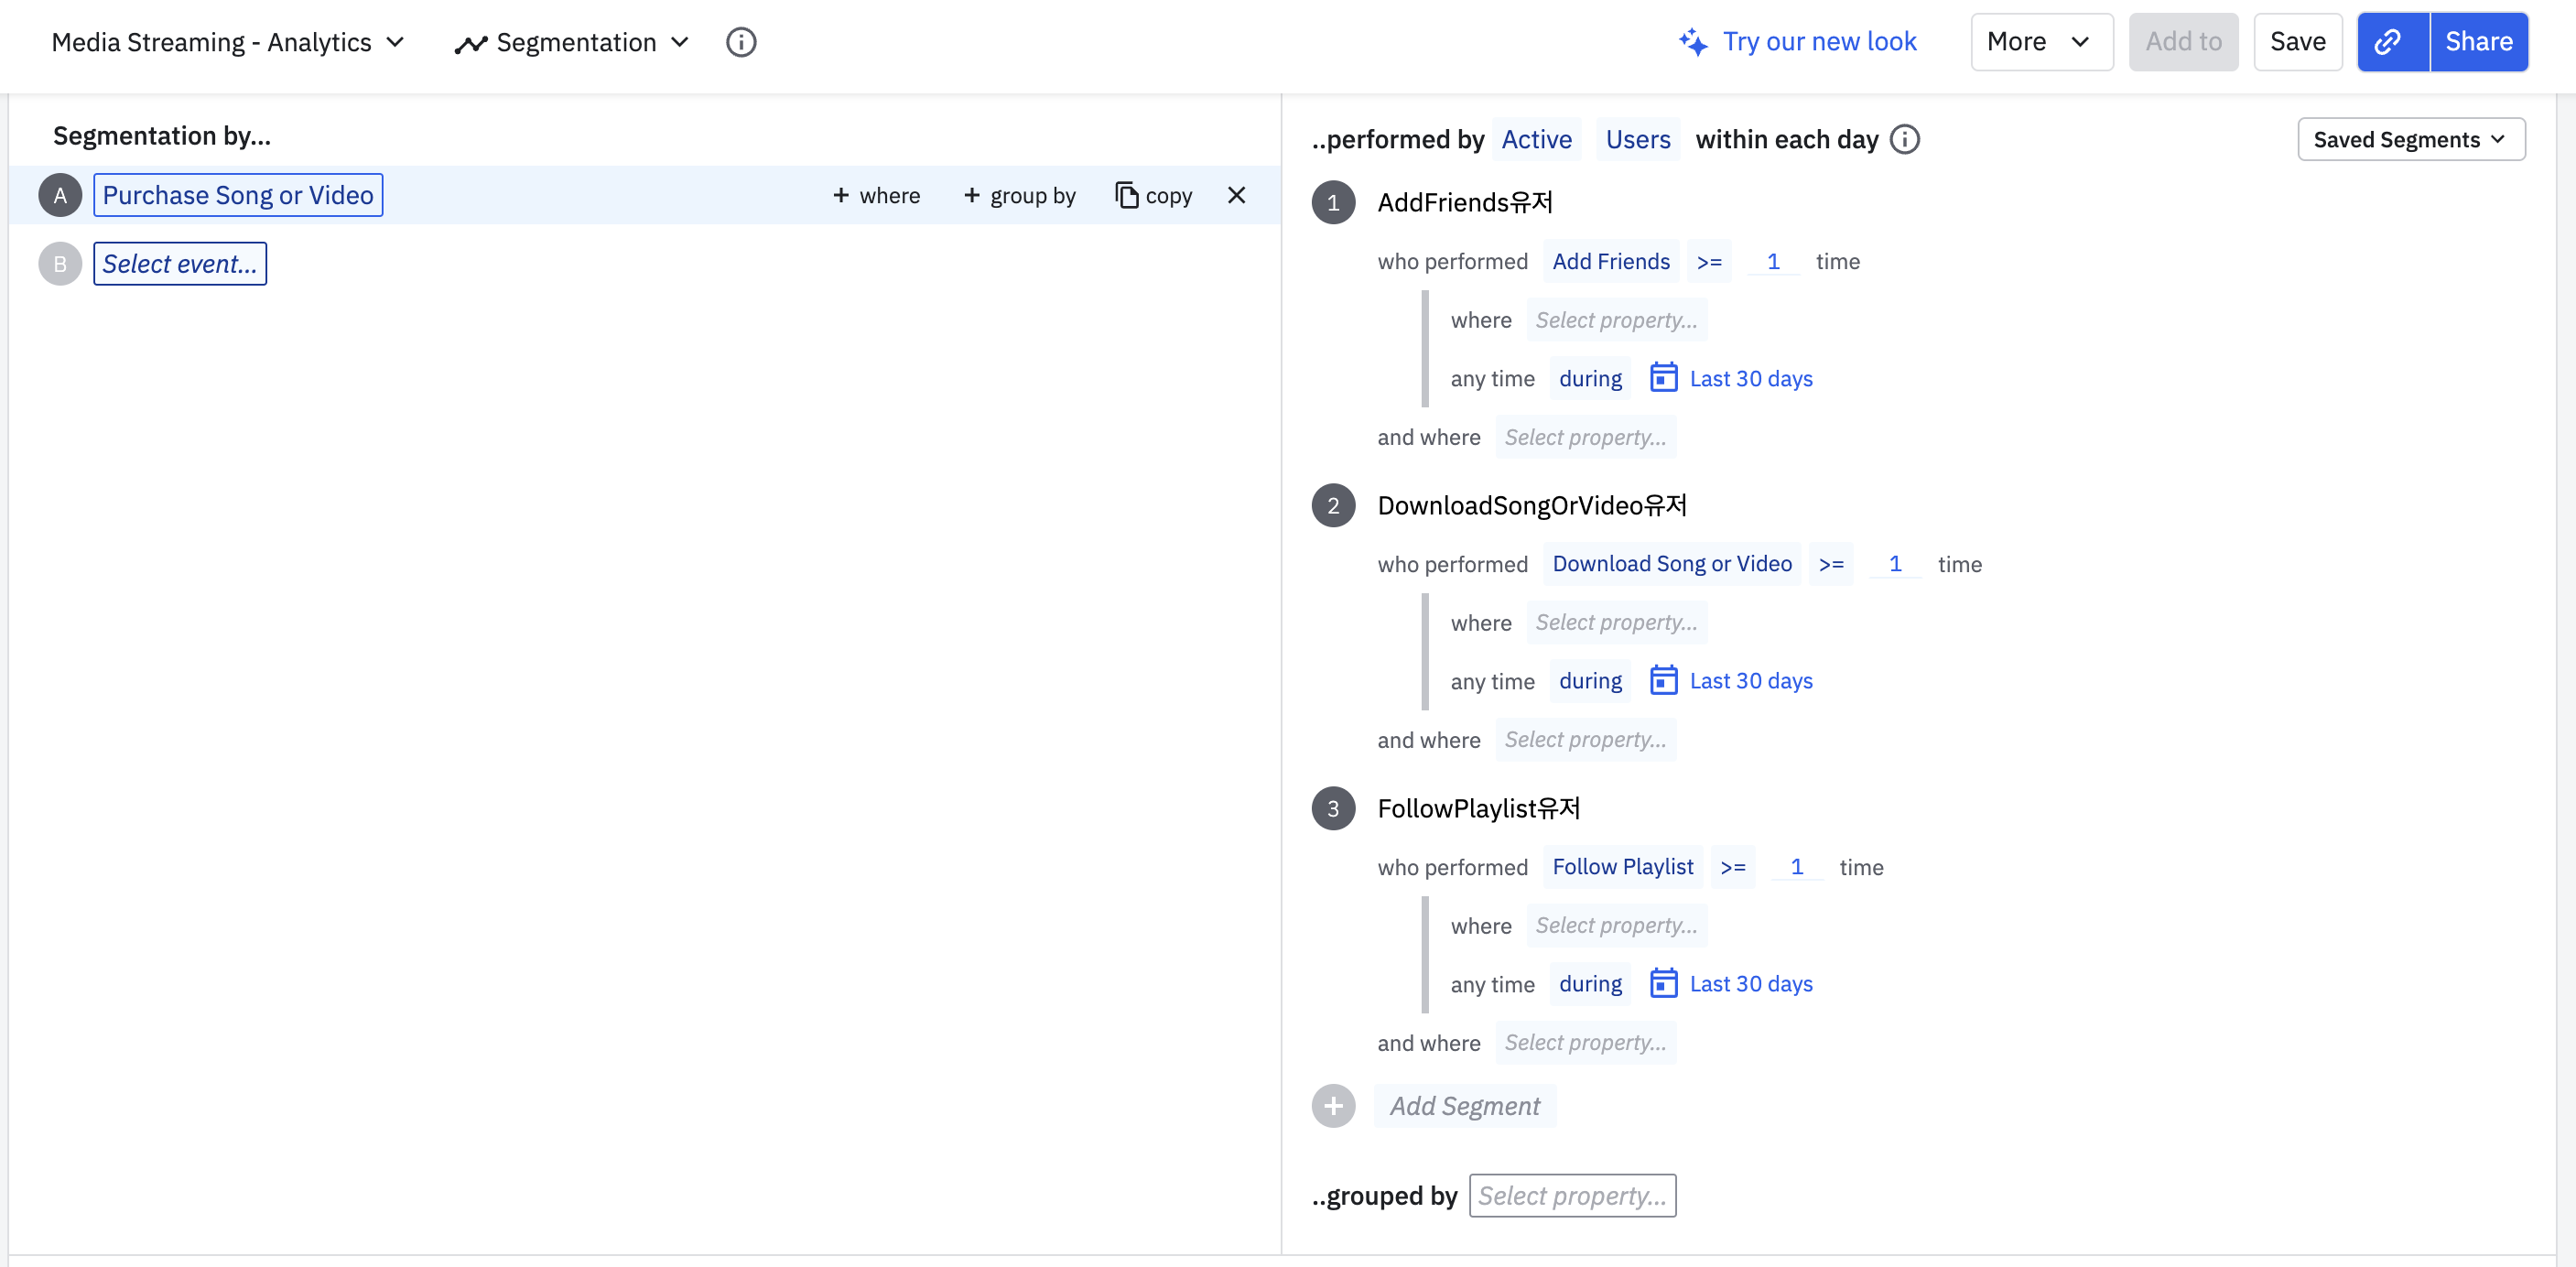Viewport: 2576px width, 1267px height.
Task: Open calendar for Follow Playlist date range
Action: pos(1663,984)
